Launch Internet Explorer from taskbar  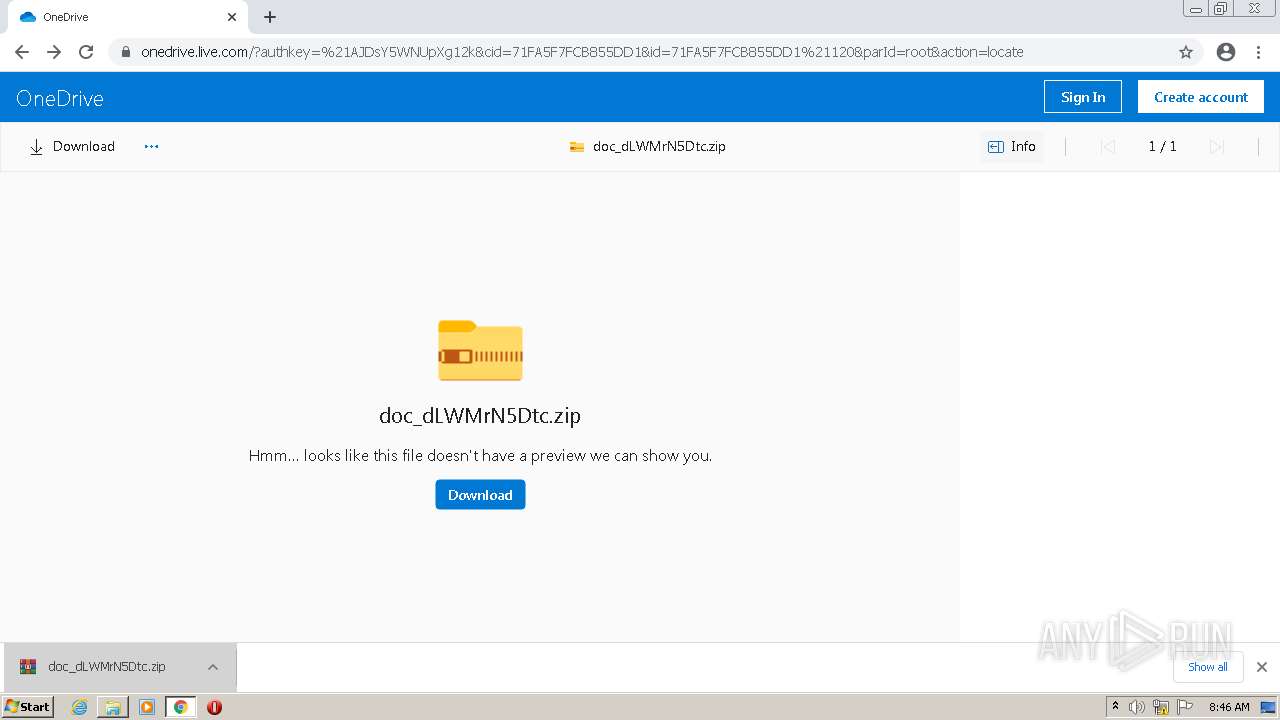click(80, 707)
